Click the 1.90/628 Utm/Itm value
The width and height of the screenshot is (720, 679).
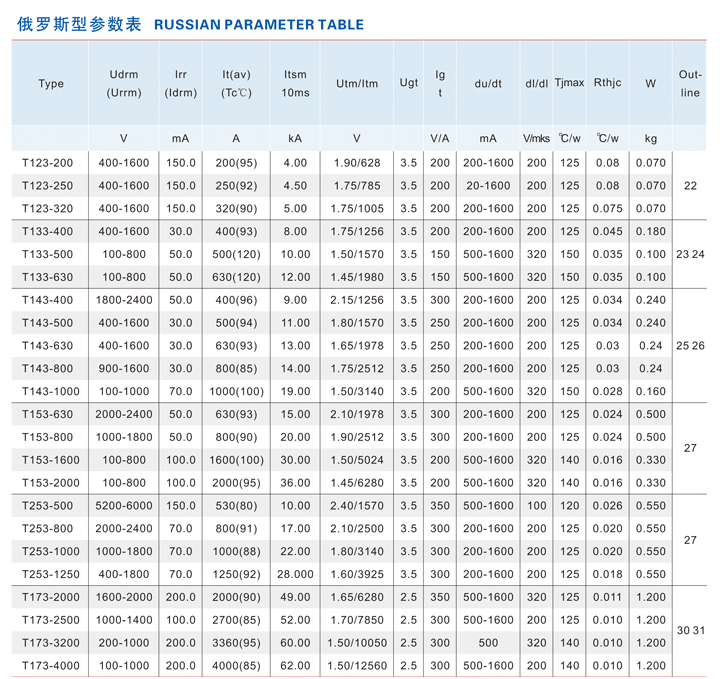(x=357, y=163)
